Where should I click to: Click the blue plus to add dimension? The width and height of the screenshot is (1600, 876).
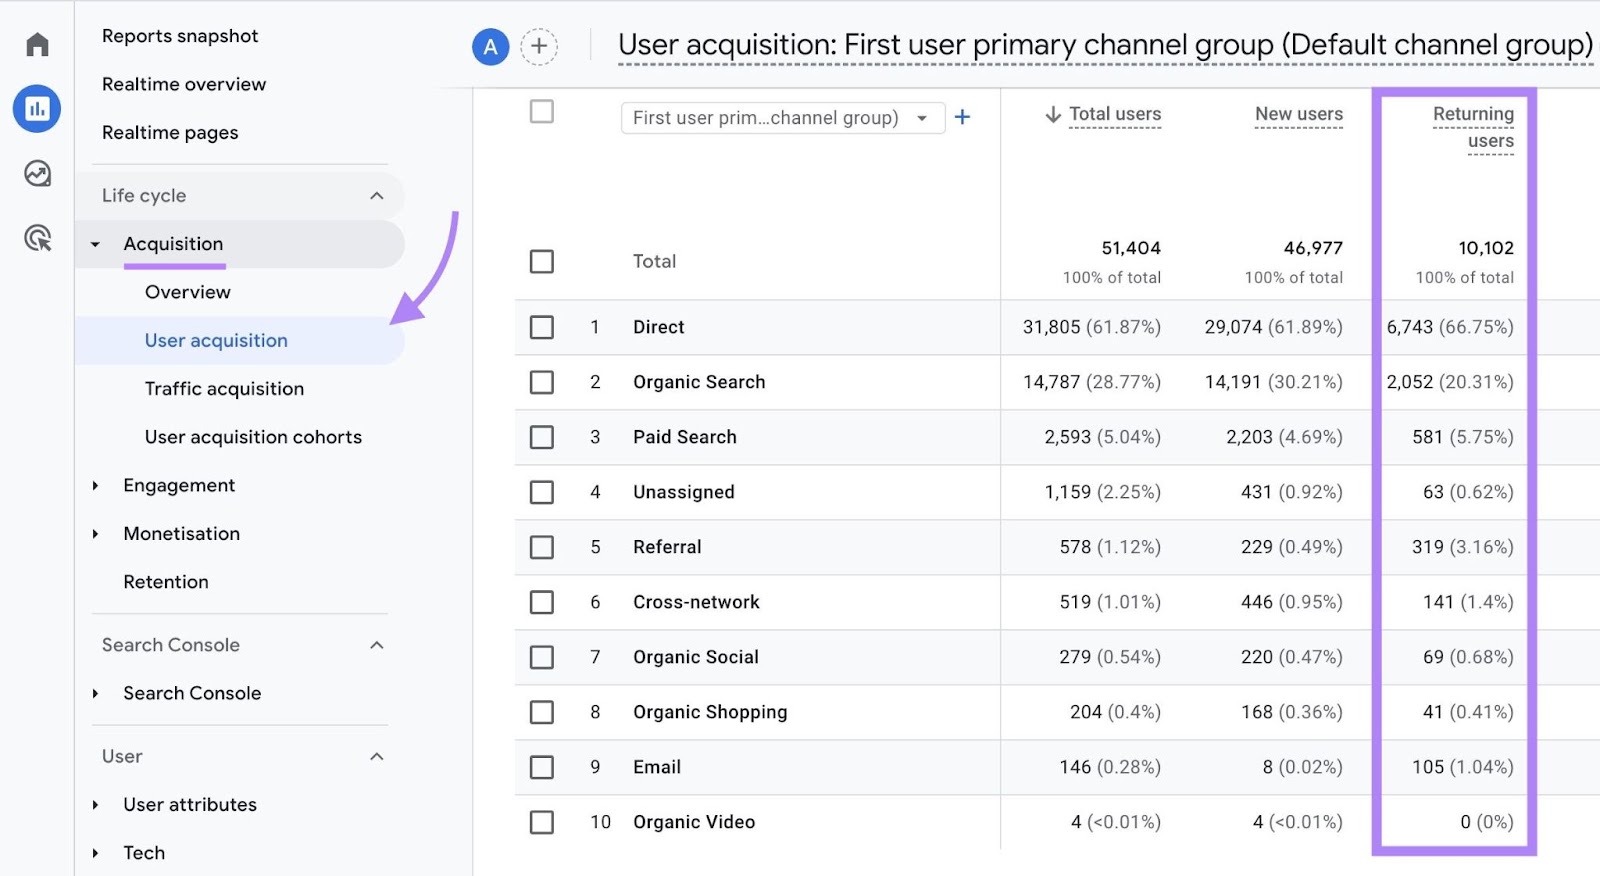coord(962,117)
